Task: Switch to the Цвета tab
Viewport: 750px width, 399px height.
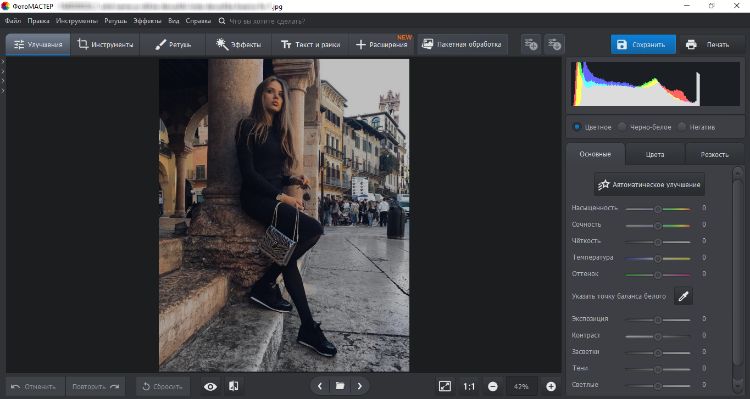Action: pyautogui.click(x=654, y=155)
